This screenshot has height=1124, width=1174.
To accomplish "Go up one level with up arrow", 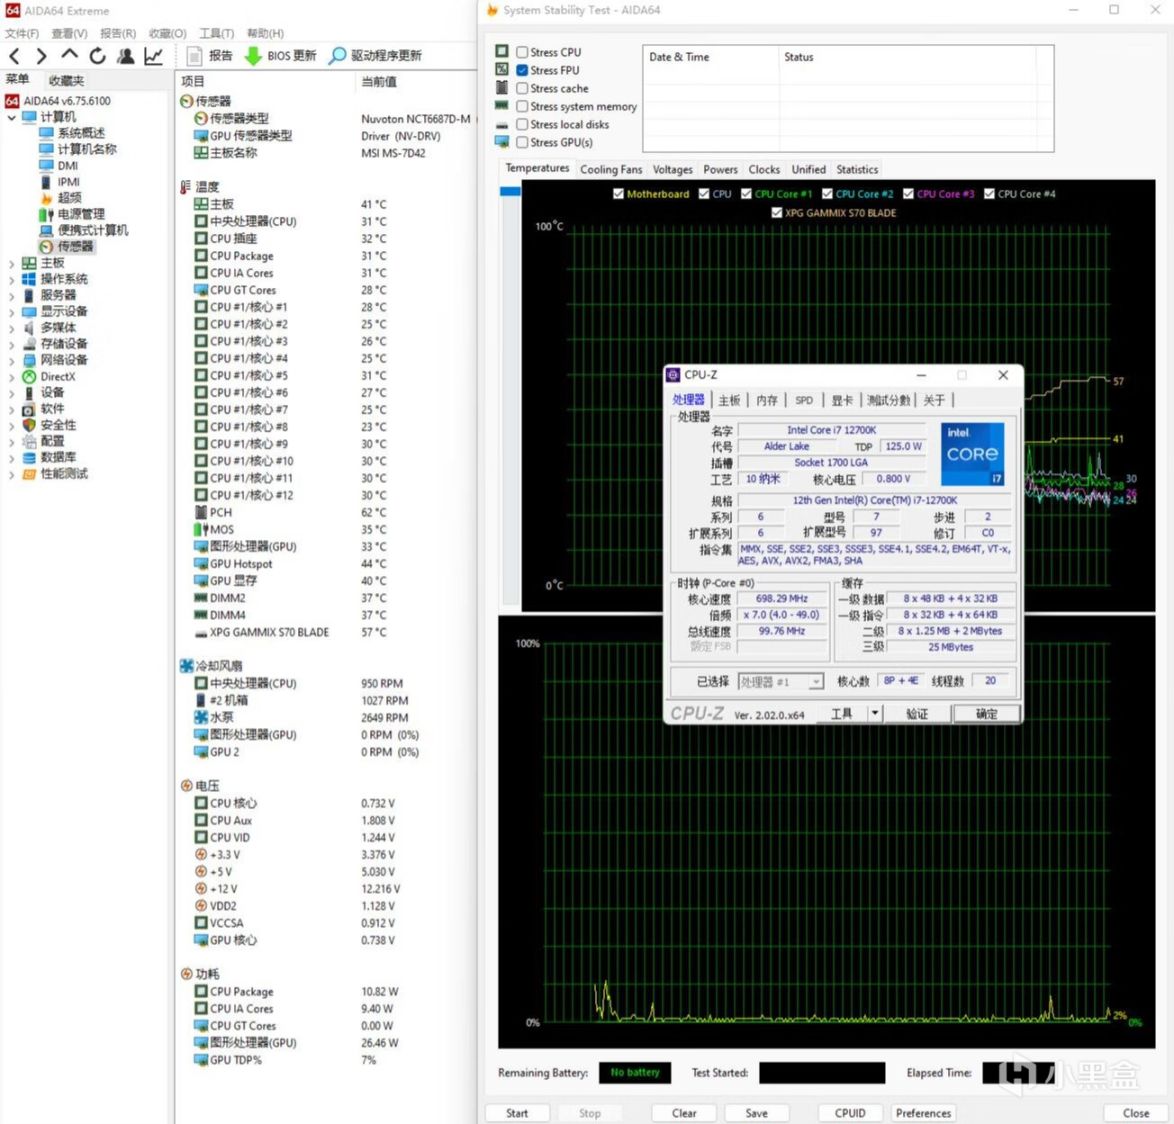I will (x=69, y=56).
